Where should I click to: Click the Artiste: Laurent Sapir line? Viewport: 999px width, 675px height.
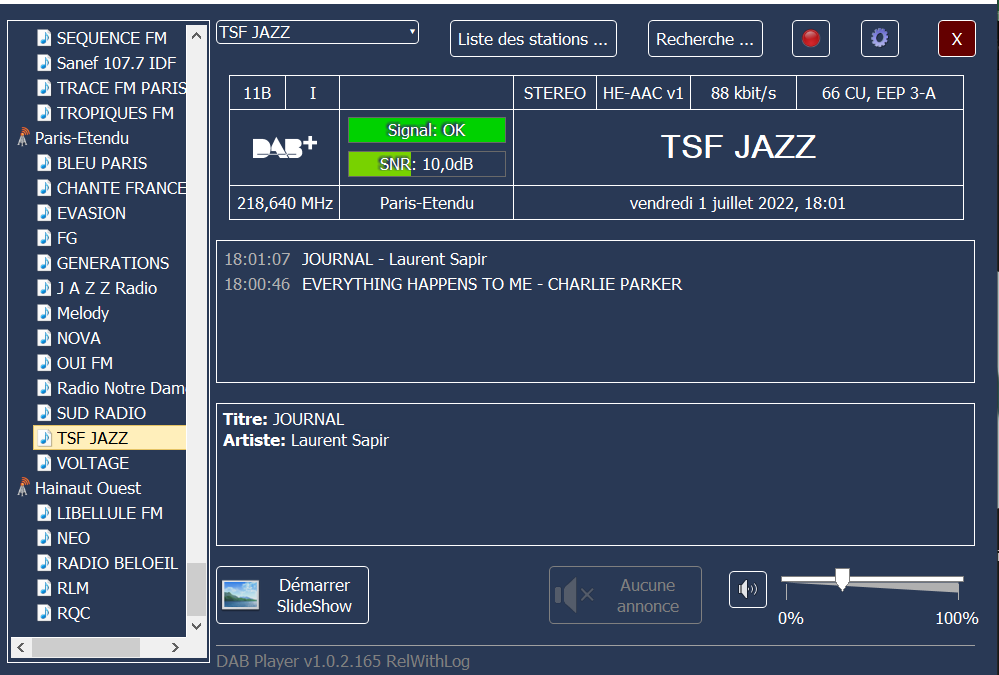306,440
